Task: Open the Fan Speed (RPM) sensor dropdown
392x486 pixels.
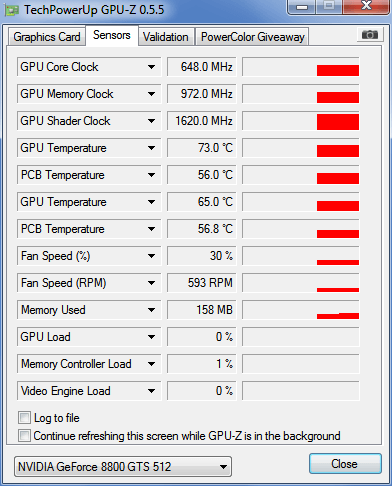Action: pos(151,283)
